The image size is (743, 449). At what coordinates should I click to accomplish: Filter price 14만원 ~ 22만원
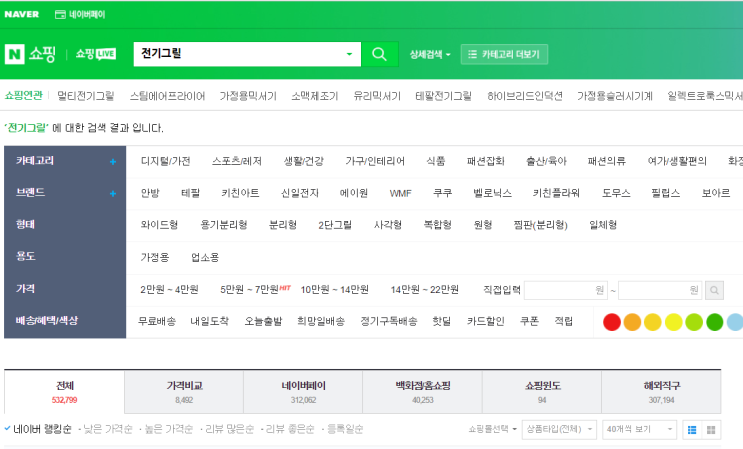425,289
